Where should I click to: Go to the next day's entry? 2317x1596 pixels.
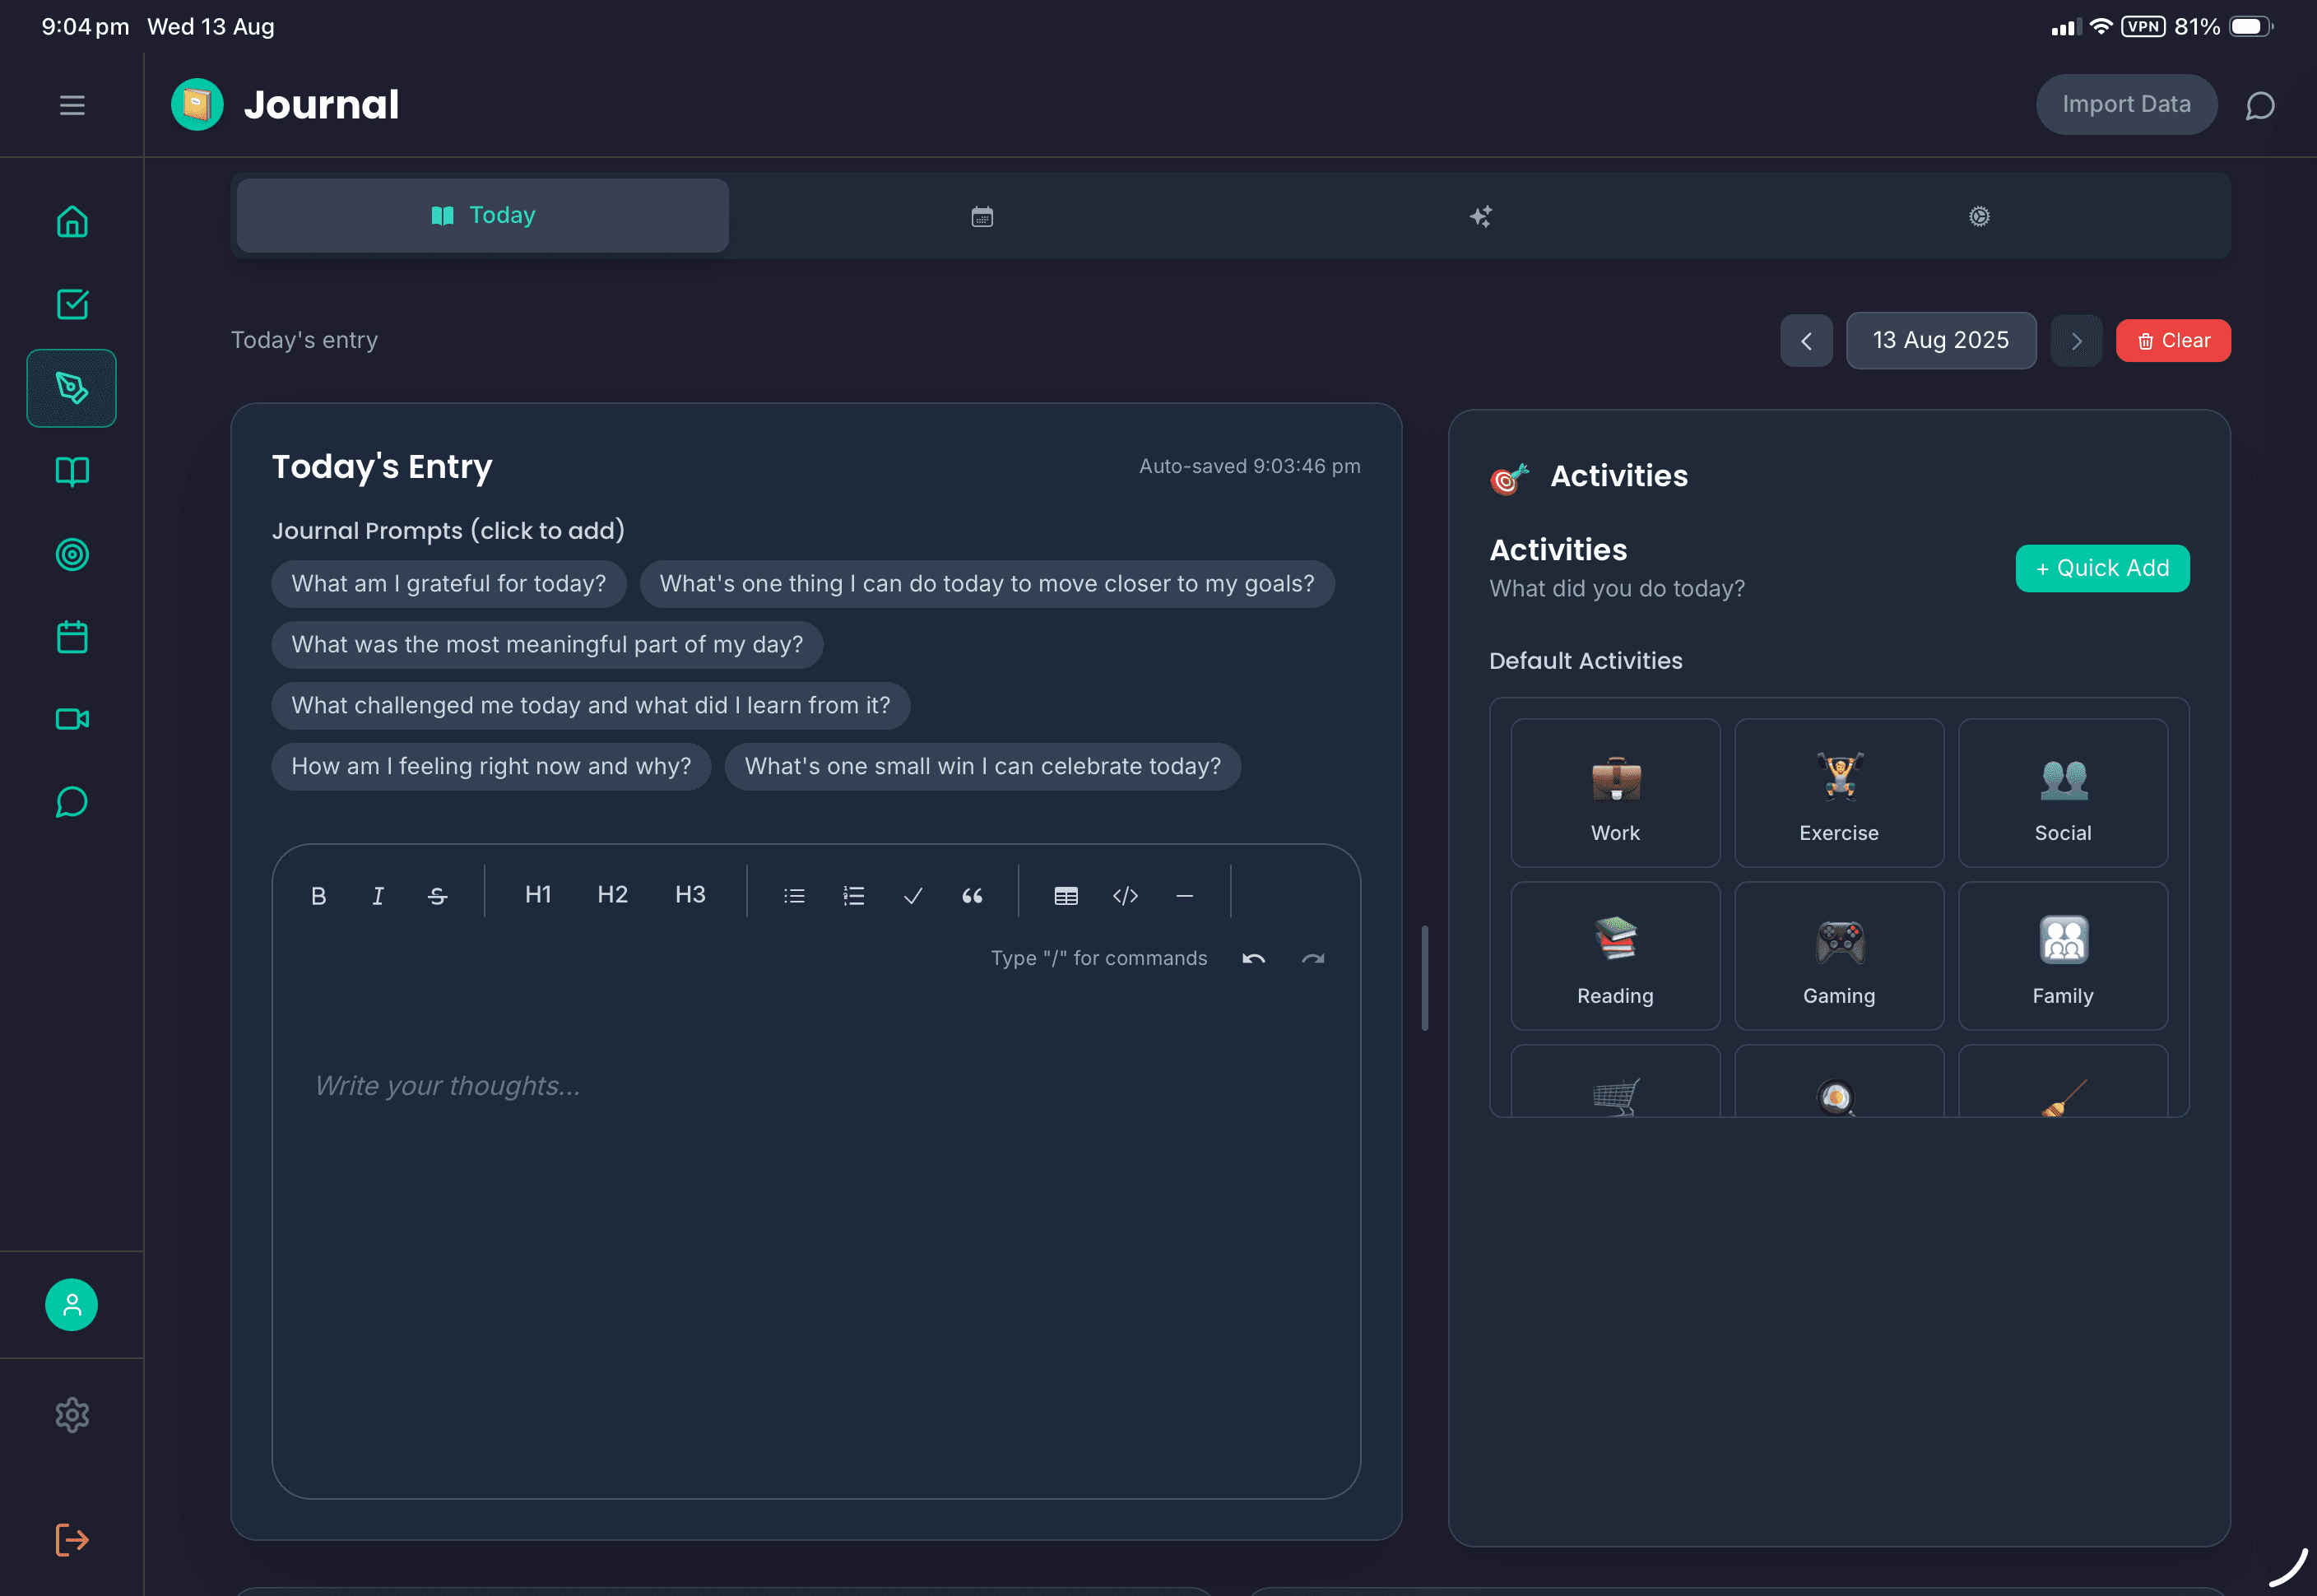(2076, 340)
